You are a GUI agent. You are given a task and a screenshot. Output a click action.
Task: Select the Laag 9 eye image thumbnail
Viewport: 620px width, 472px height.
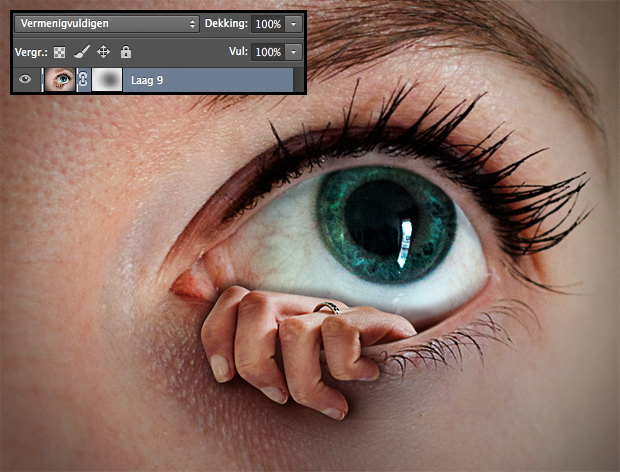click(x=59, y=79)
